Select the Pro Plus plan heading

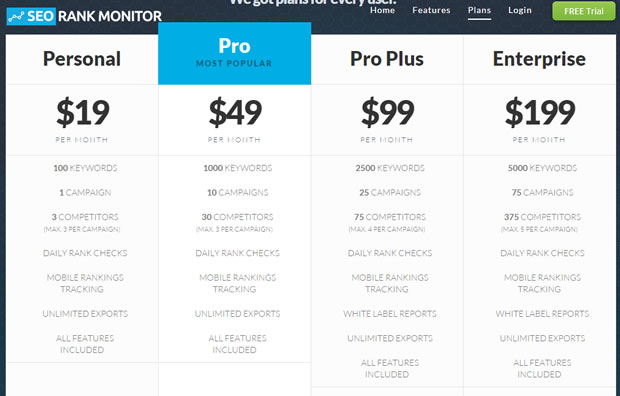(387, 59)
